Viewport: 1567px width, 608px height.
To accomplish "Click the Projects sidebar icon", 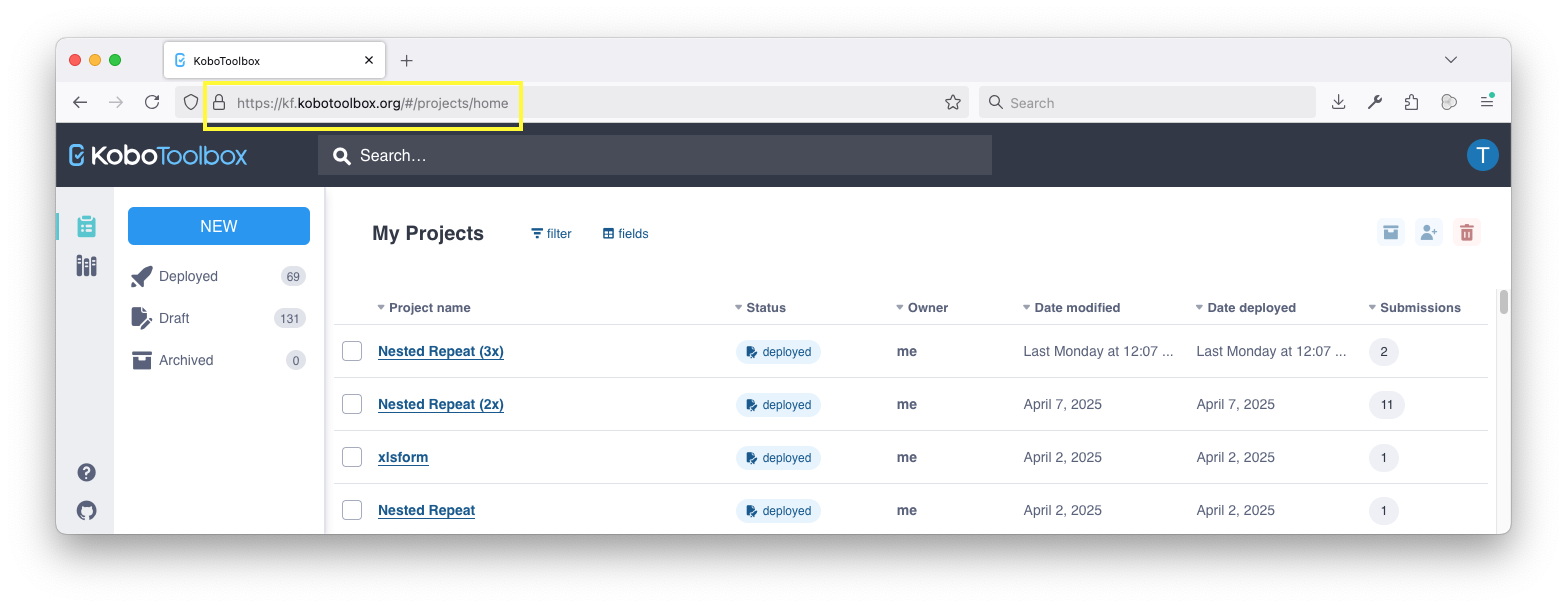I will tap(86, 227).
